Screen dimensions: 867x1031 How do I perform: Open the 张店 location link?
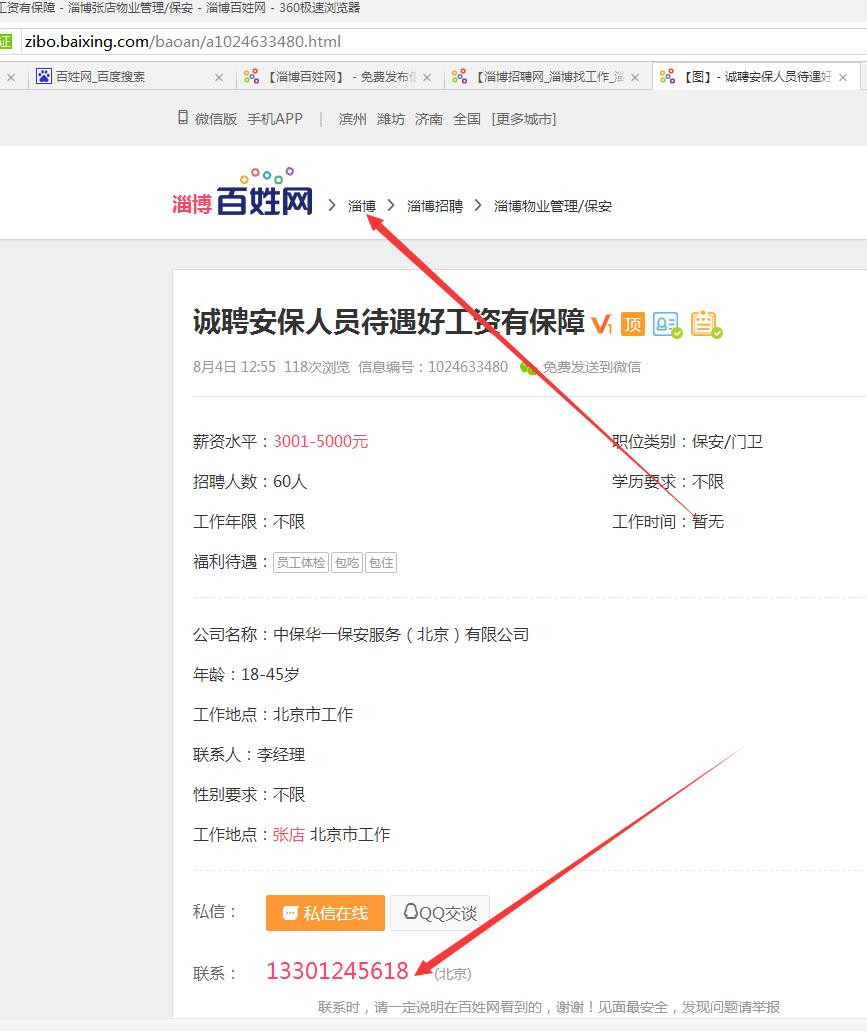[288, 834]
